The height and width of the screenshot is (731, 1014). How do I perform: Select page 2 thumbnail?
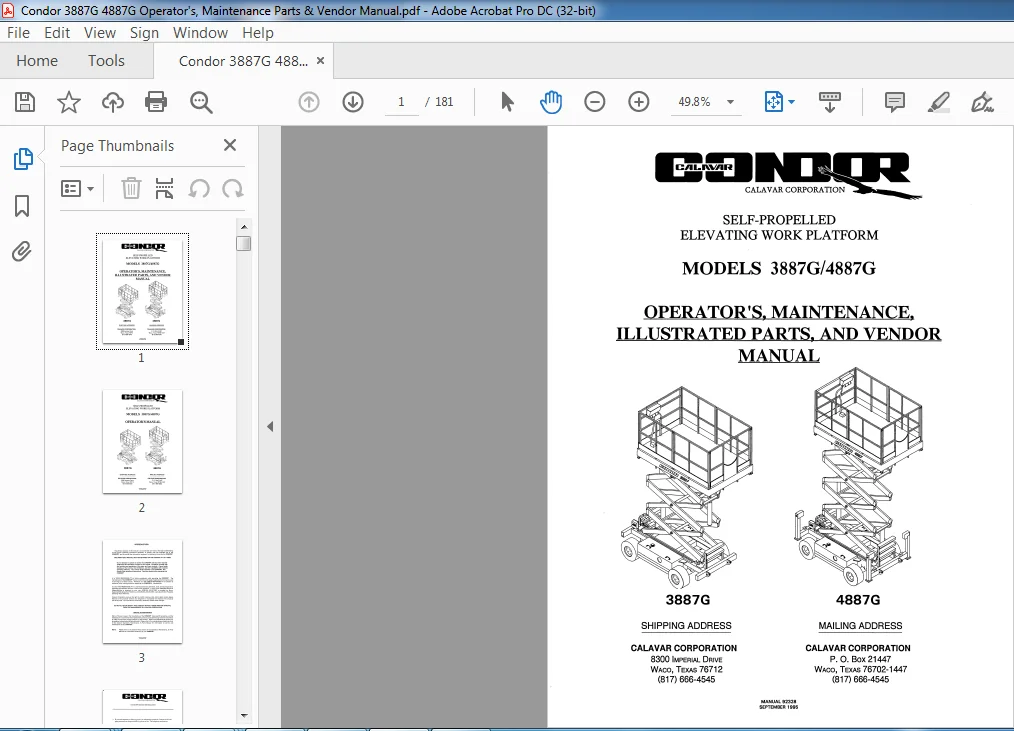(x=142, y=441)
